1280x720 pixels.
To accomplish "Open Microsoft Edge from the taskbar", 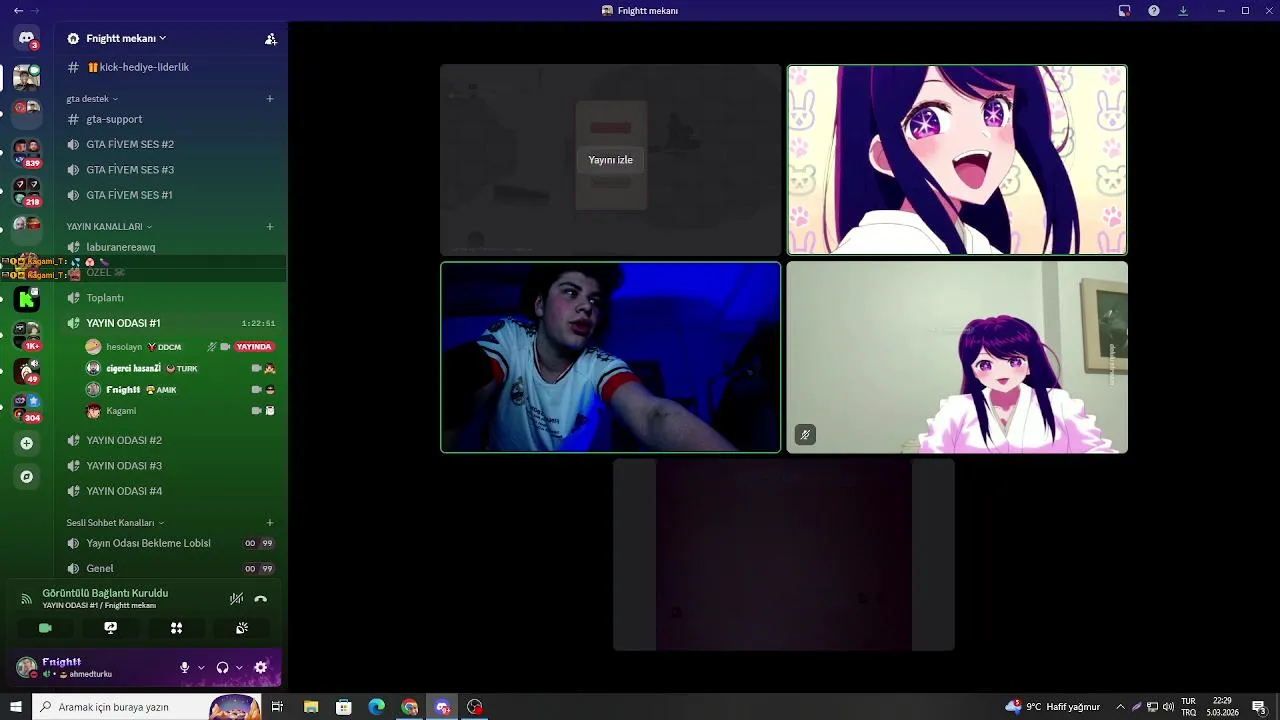I will point(377,707).
